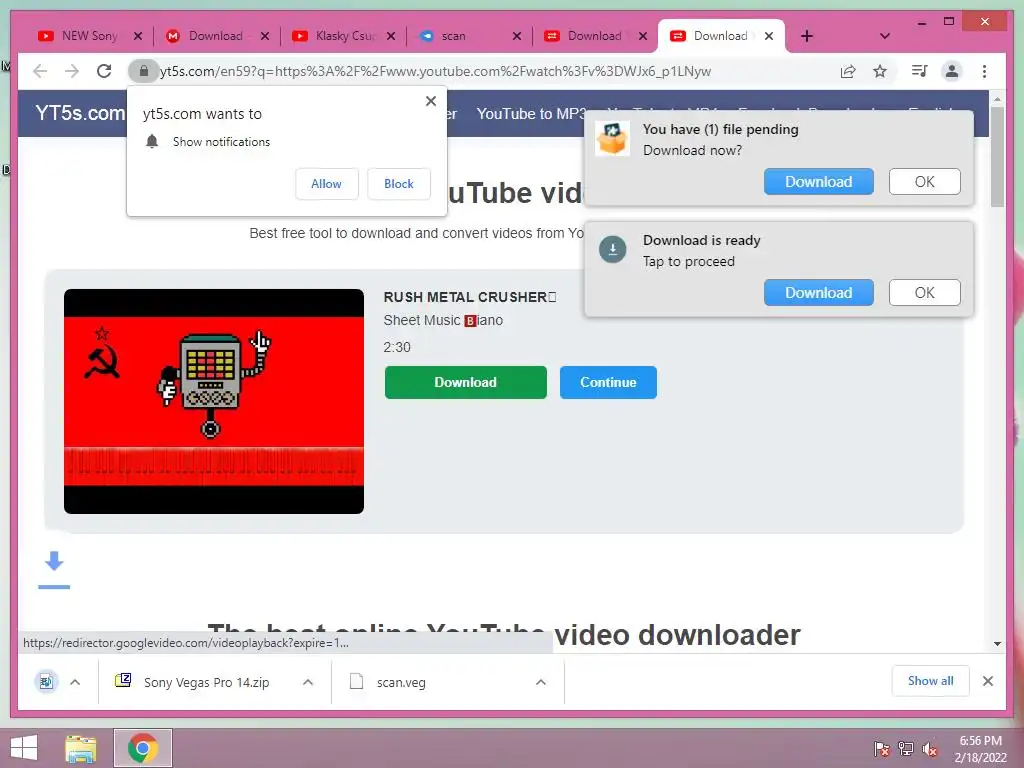Click the Chrome taskbar icon
Image resolution: width=1024 pixels, height=768 pixels.
(x=143, y=748)
